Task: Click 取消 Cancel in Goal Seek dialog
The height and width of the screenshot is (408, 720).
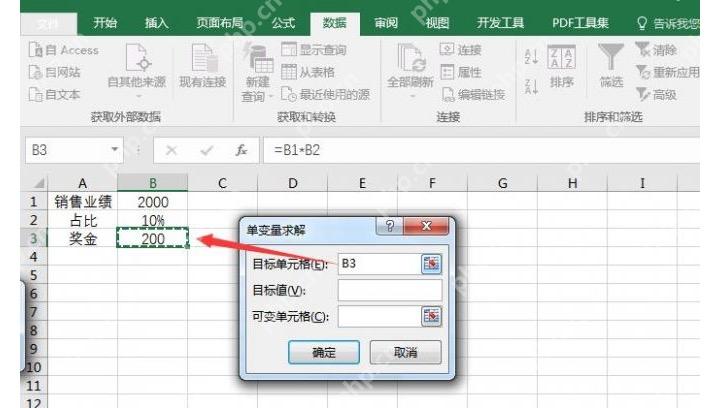Action: pyautogui.click(x=405, y=352)
